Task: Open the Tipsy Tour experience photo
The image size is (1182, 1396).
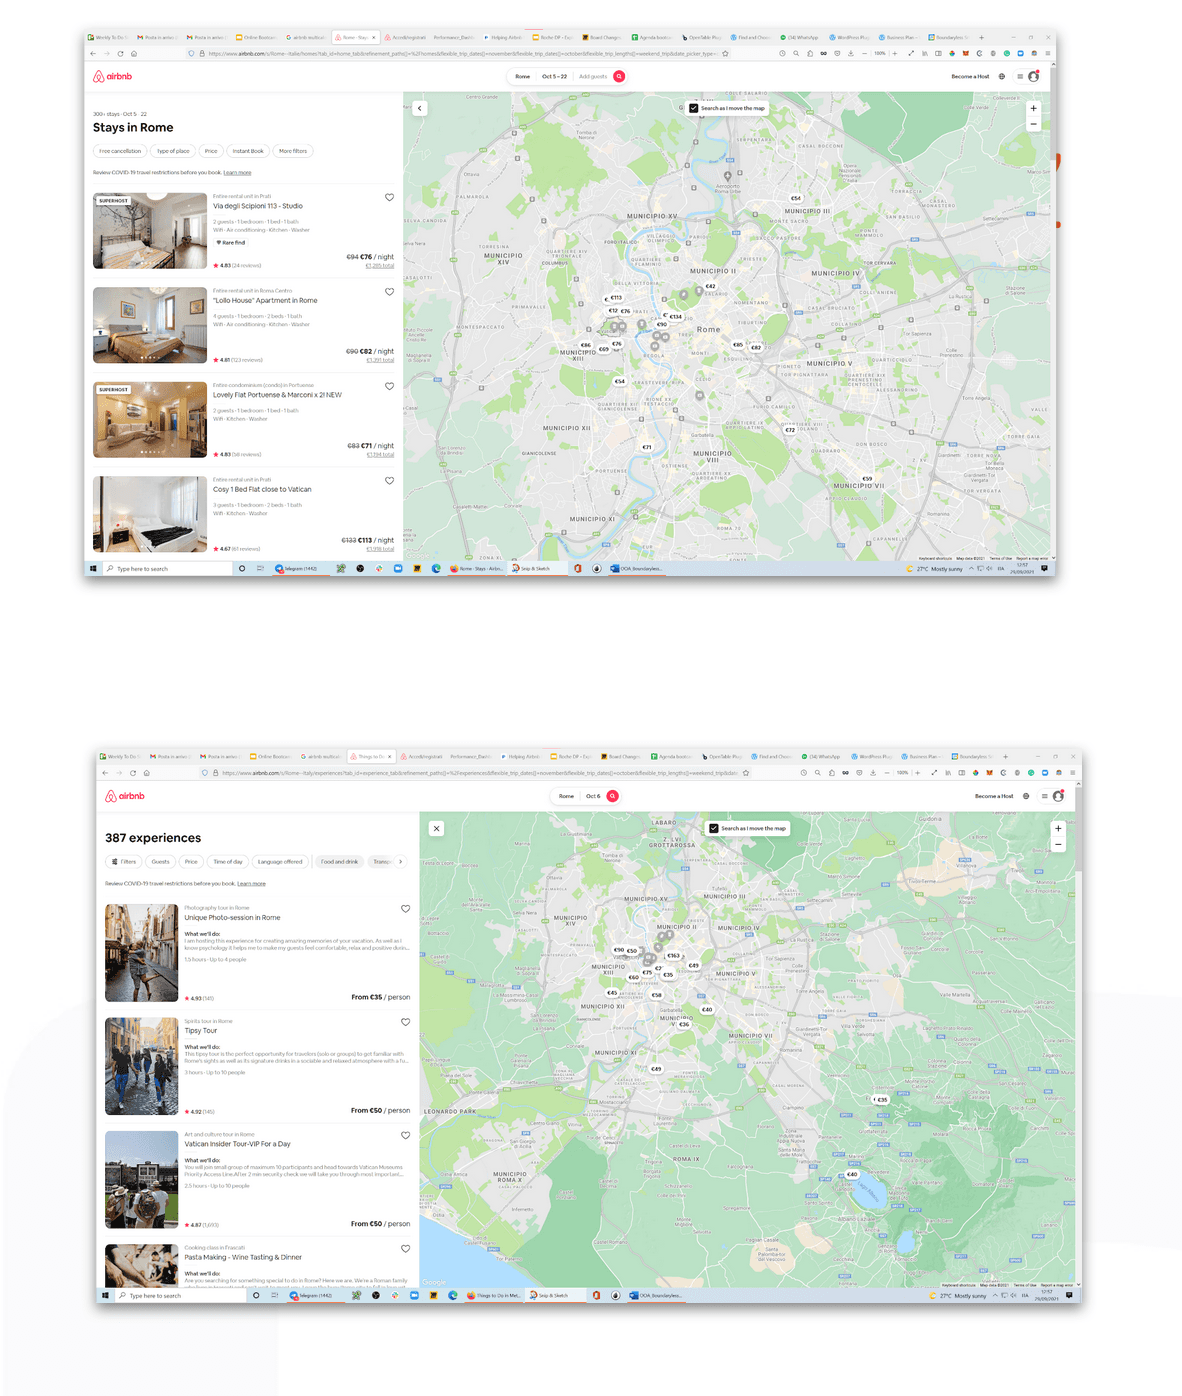Action: point(142,1066)
